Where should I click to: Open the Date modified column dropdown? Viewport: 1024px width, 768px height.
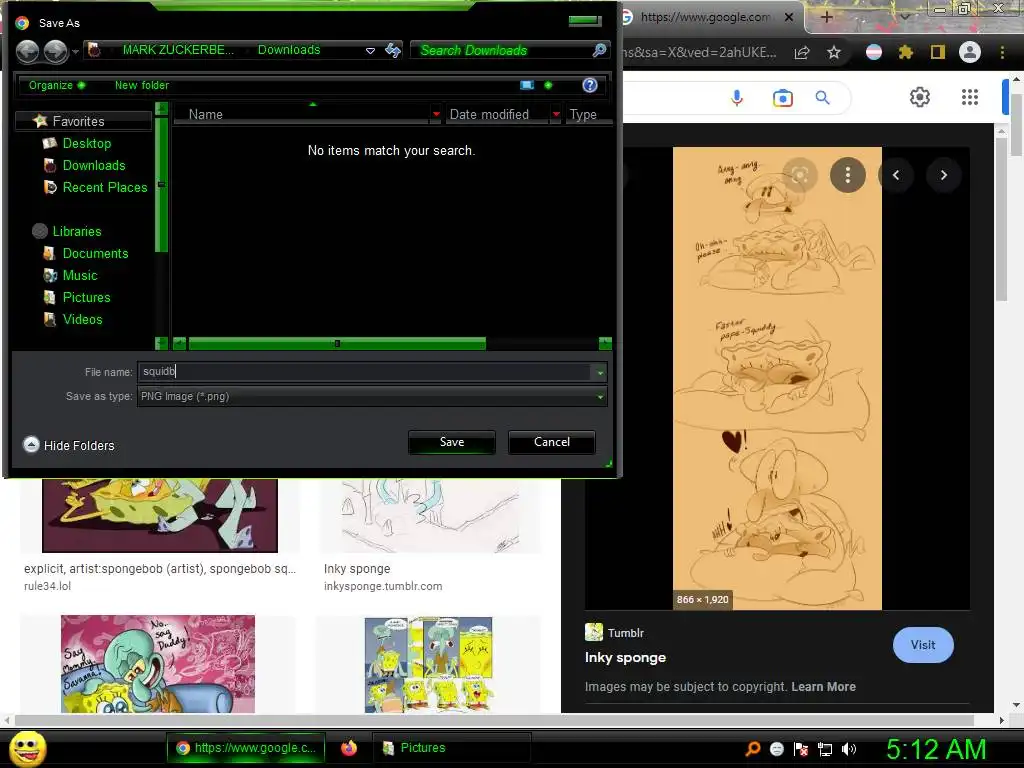[x=556, y=114]
